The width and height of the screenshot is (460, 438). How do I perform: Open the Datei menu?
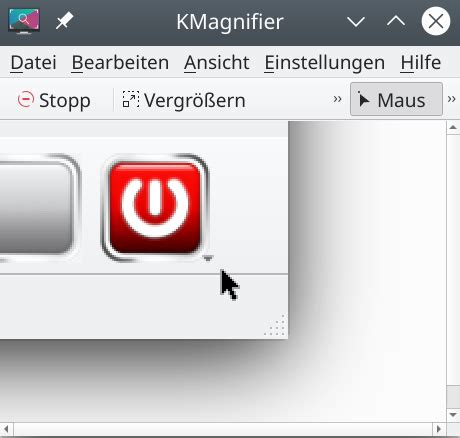click(33, 63)
